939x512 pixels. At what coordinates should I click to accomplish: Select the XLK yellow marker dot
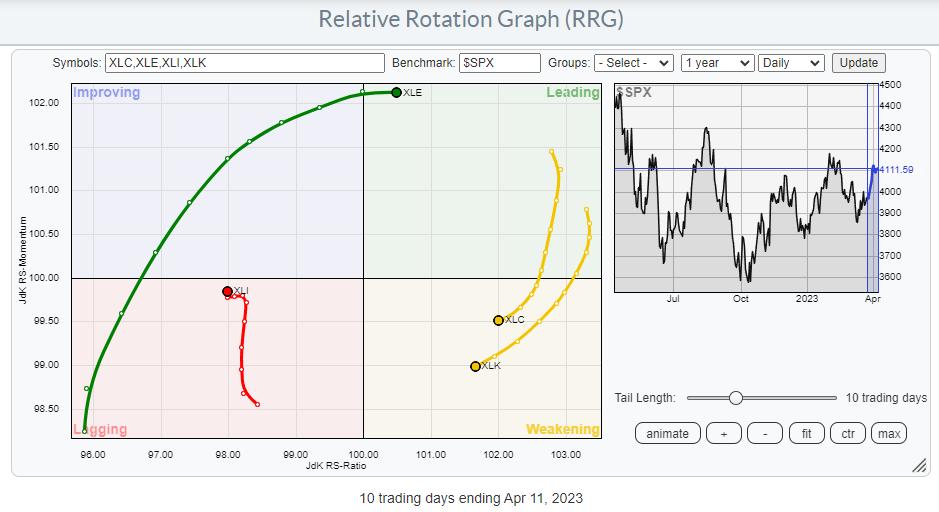[475, 367]
